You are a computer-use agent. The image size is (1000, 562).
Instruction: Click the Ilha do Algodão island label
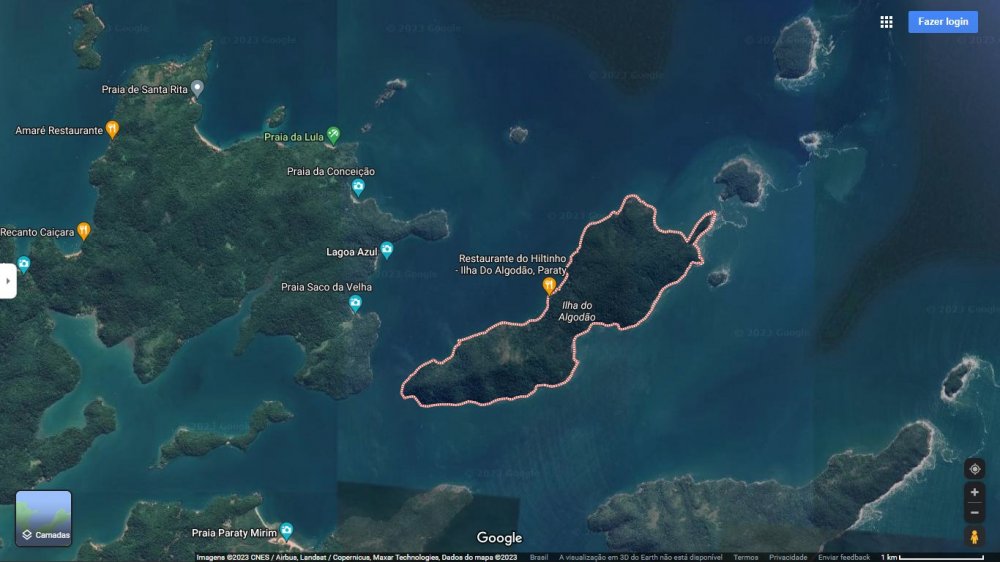[x=576, y=311]
